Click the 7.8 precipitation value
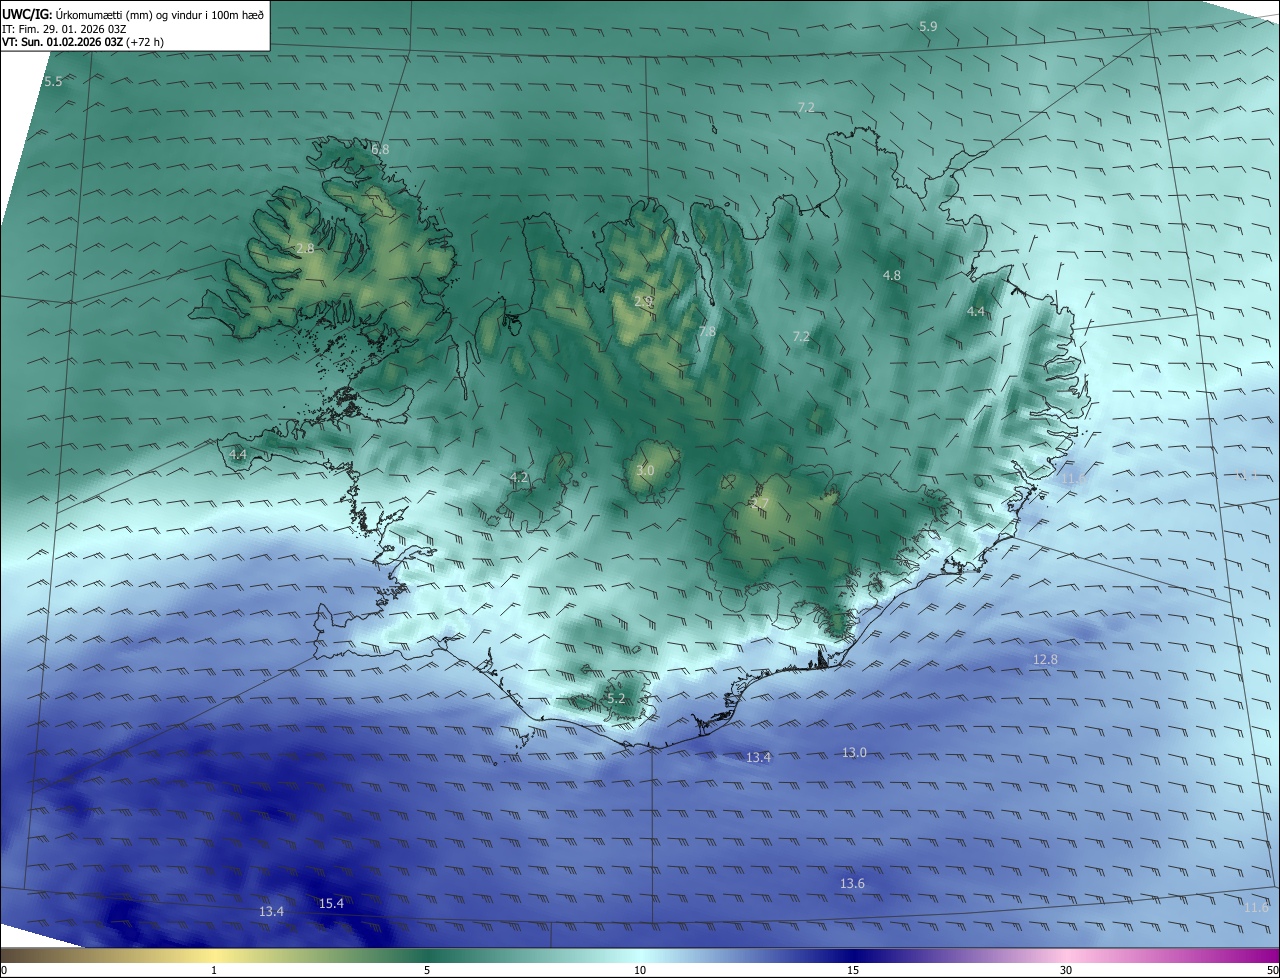Viewport: 1280px width, 978px height. click(x=707, y=331)
